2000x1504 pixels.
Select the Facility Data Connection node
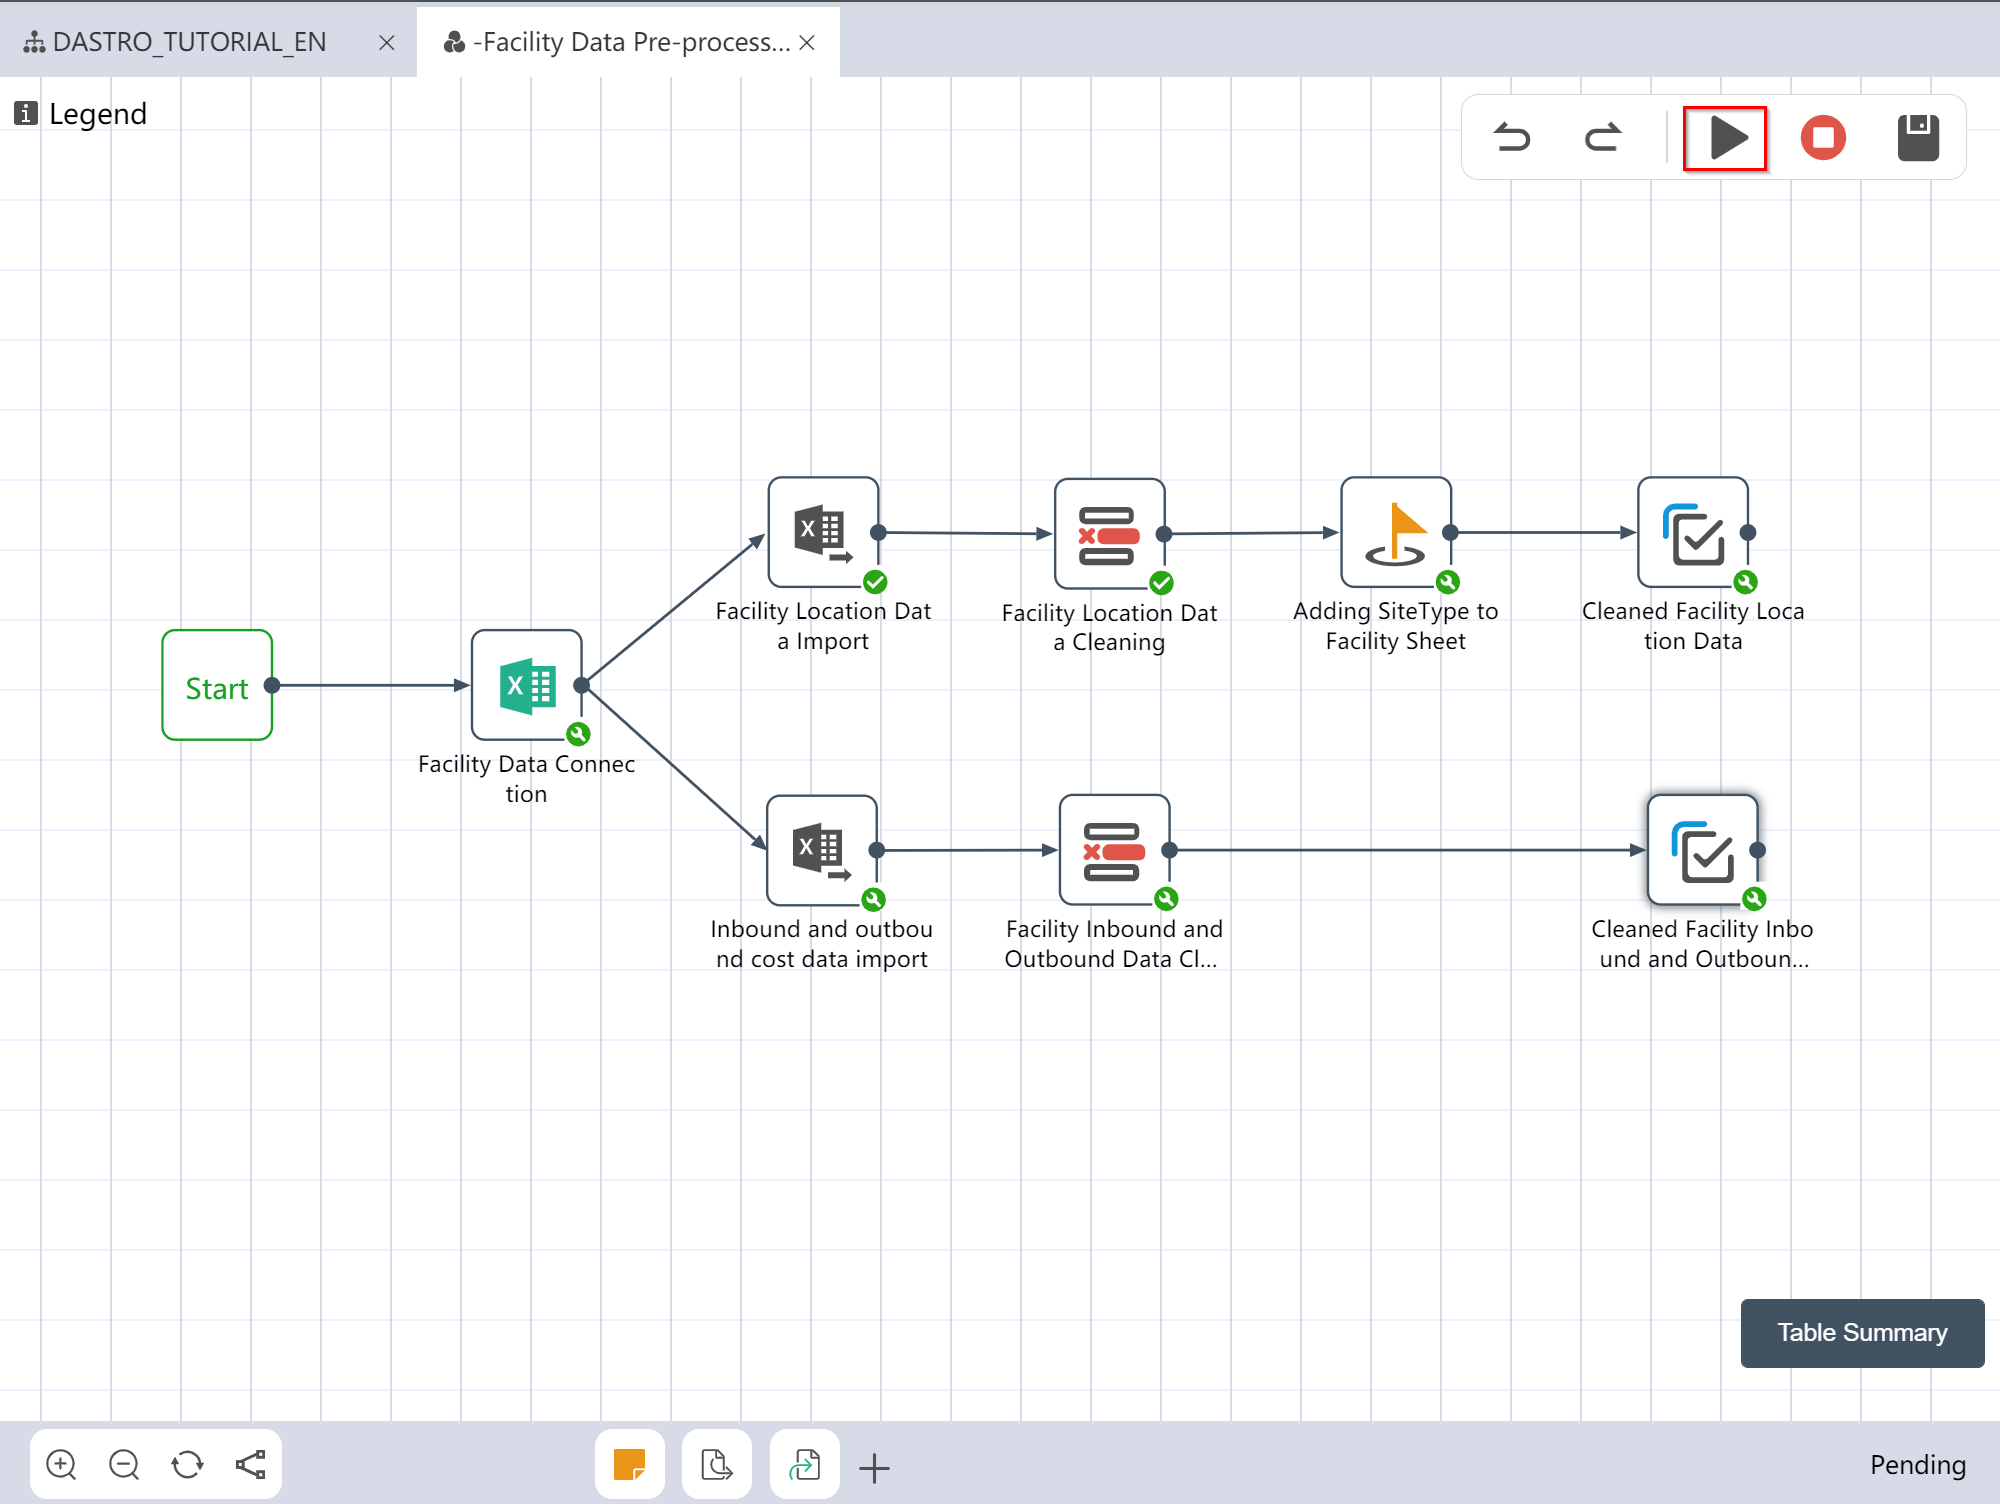click(x=526, y=685)
